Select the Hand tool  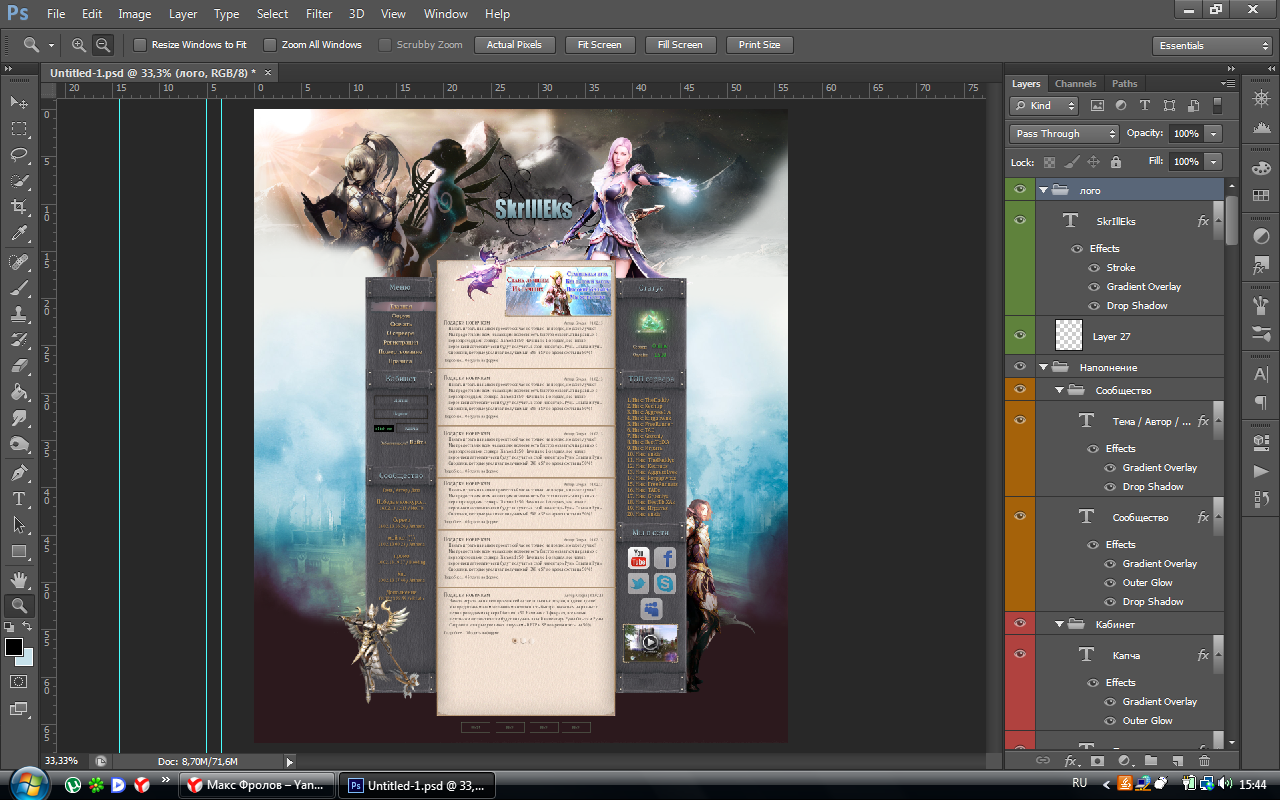(x=19, y=579)
